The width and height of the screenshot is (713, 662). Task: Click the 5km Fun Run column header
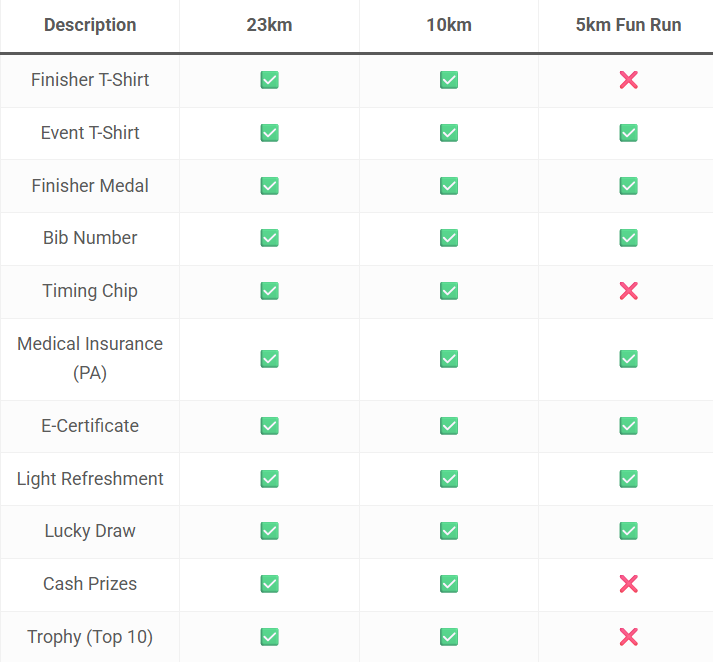click(x=628, y=25)
